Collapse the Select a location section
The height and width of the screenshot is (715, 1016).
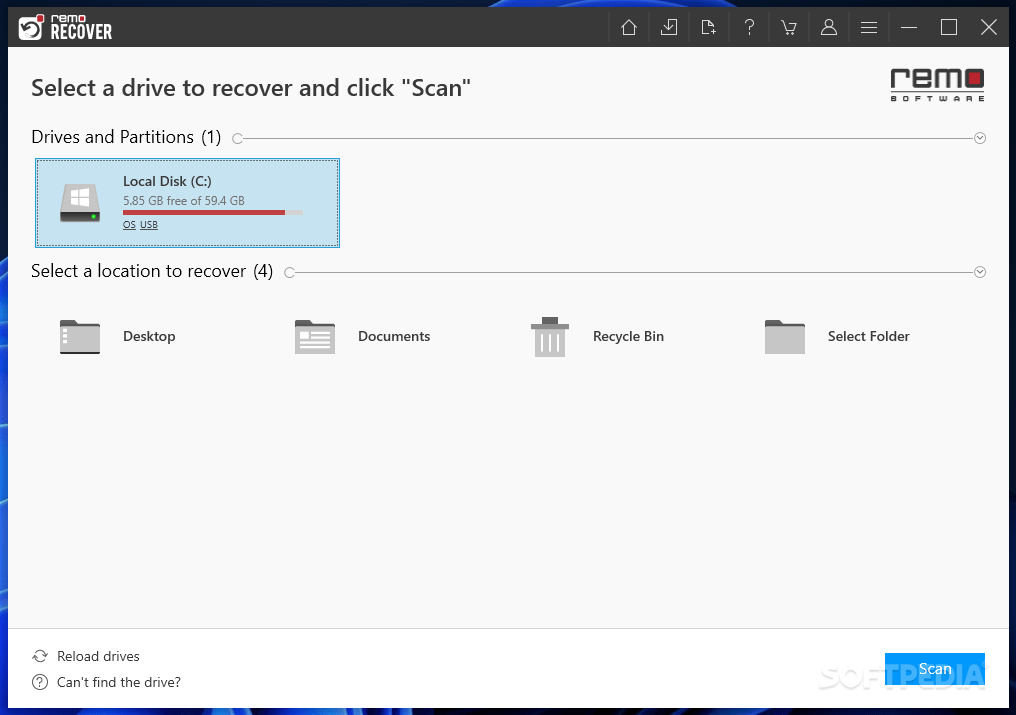coord(979,271)
